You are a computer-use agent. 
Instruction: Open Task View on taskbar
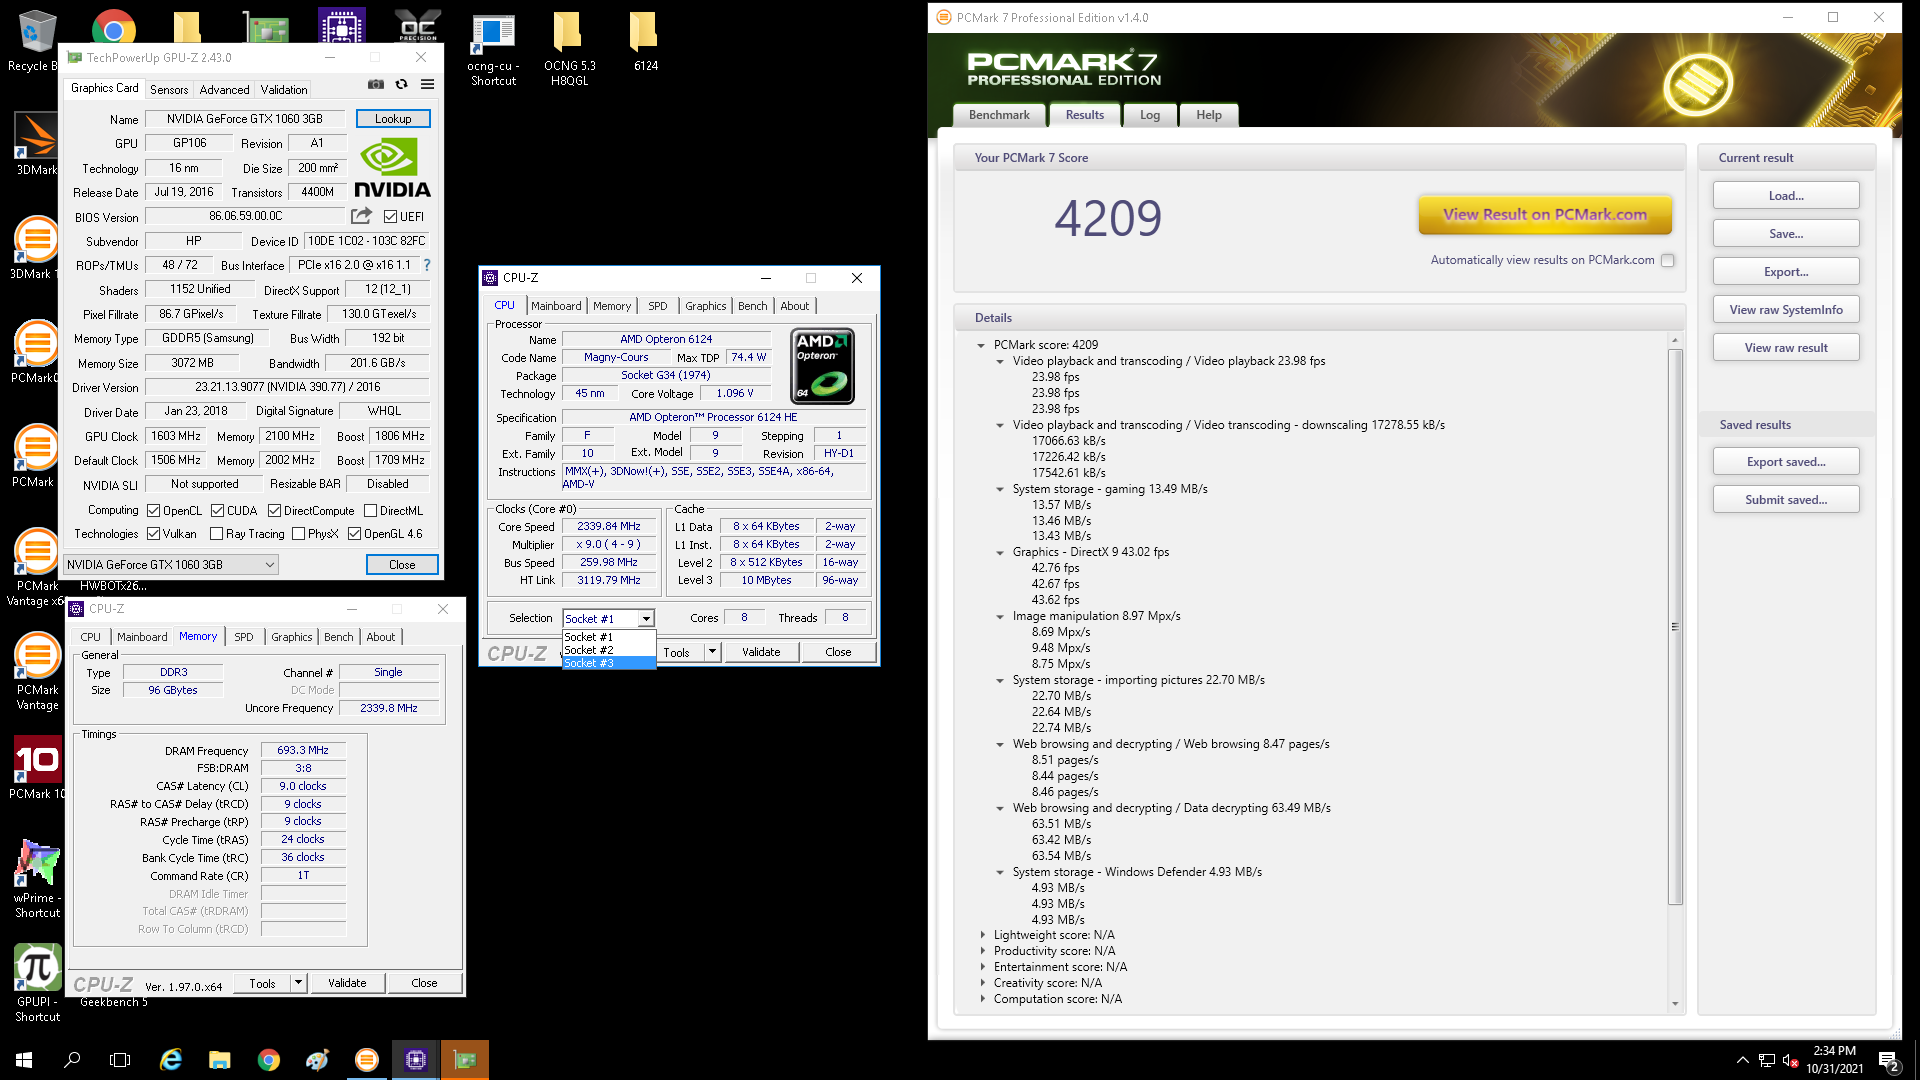pyautogui.click(x=120, y=1060)
